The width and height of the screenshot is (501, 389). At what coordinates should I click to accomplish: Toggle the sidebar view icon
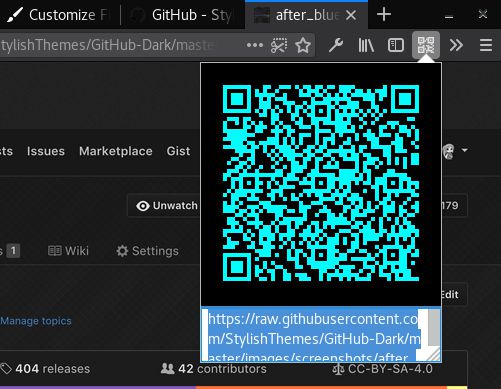(x=396, y=45)
